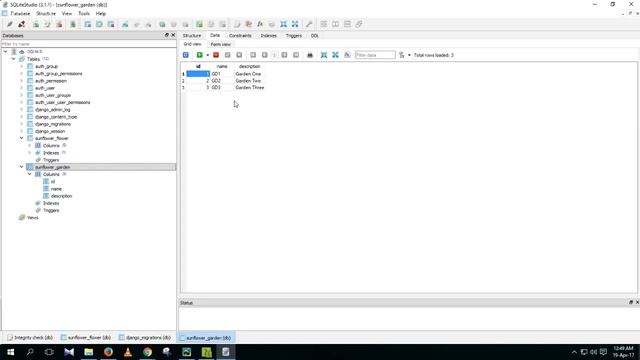This screenshot has height=360, width=640.
Task: Open Task View from the taskbar
Action: (x=49, y=352)
